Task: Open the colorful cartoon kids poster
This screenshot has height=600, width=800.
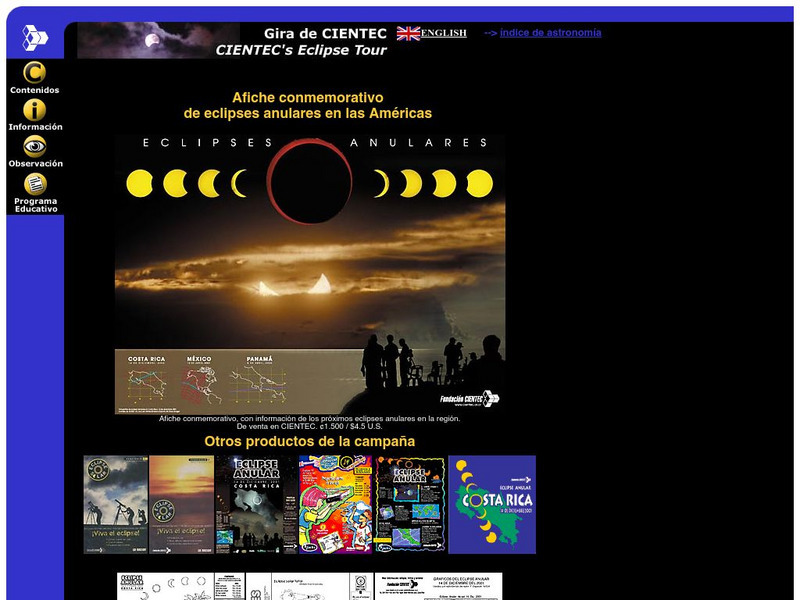Action: coord(336,505)
